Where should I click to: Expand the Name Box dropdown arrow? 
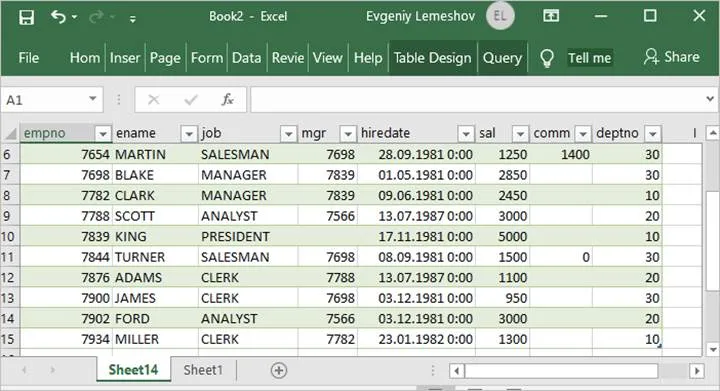(92, 99)
